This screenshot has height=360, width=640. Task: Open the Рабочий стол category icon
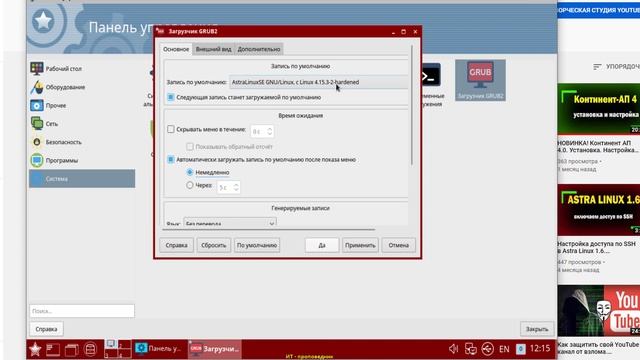pos(36,69)
